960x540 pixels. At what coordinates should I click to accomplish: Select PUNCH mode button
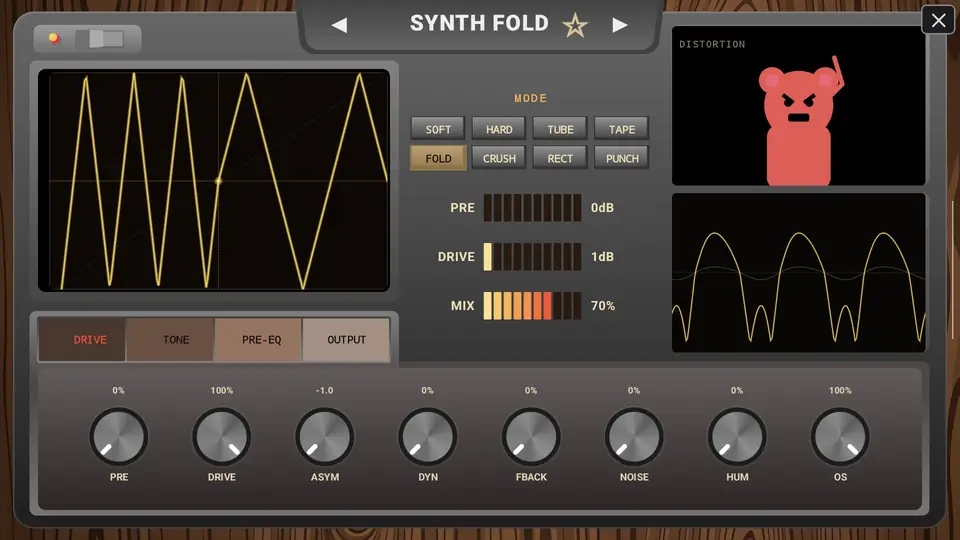(621, 159)
